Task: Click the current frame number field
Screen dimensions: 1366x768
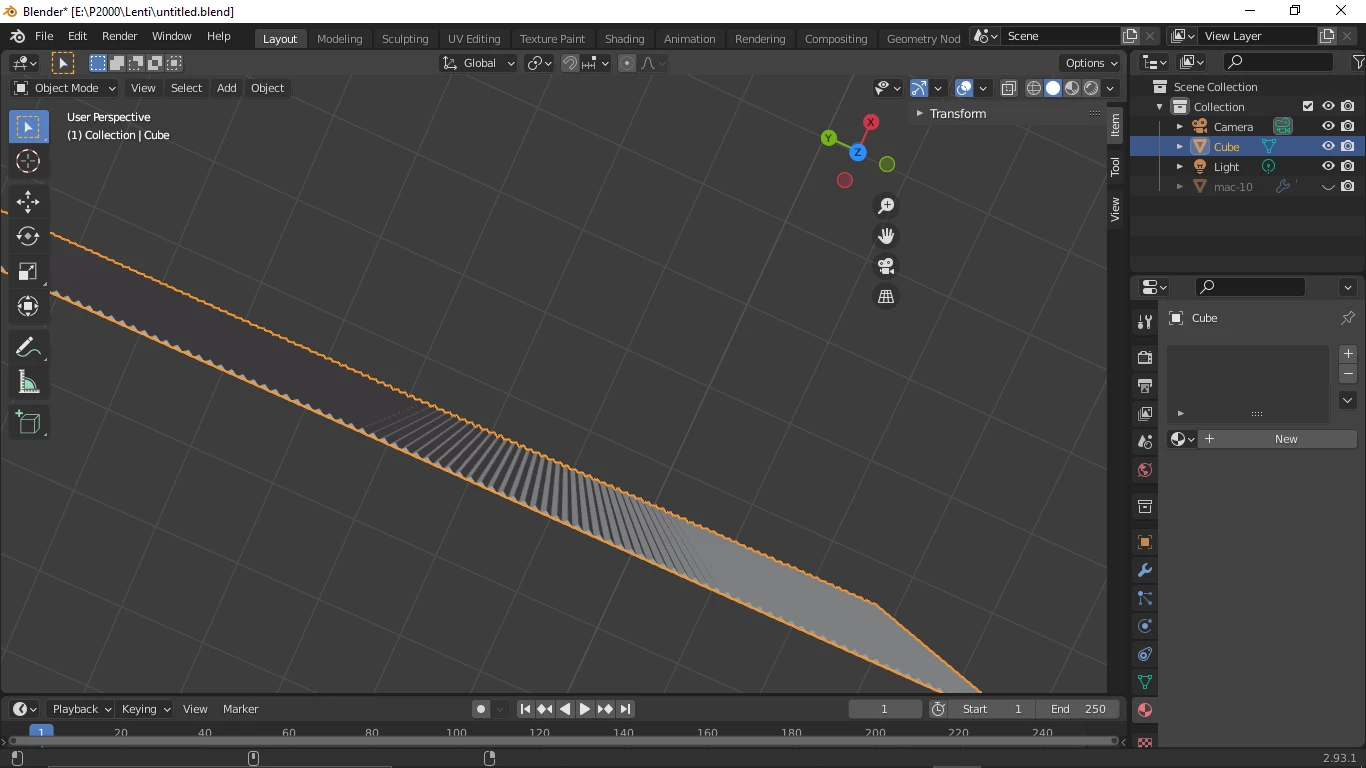Action: click(885, 709)
